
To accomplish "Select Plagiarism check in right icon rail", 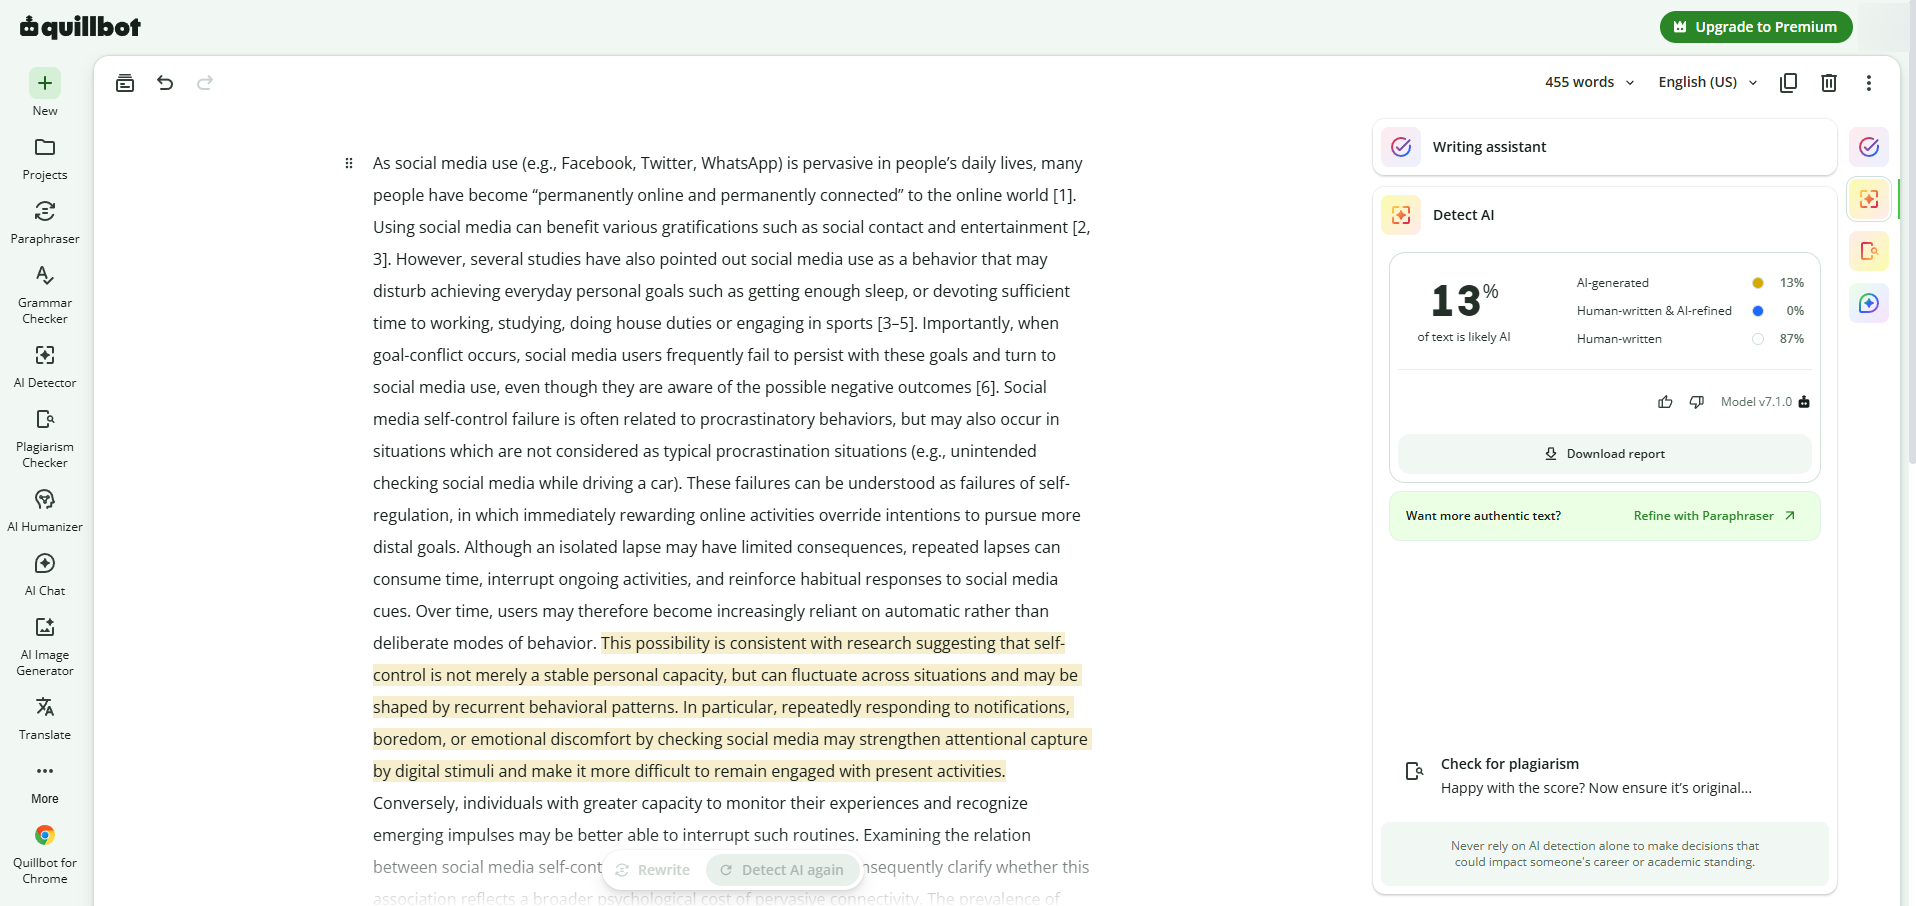I will [x=1869, y=251].
